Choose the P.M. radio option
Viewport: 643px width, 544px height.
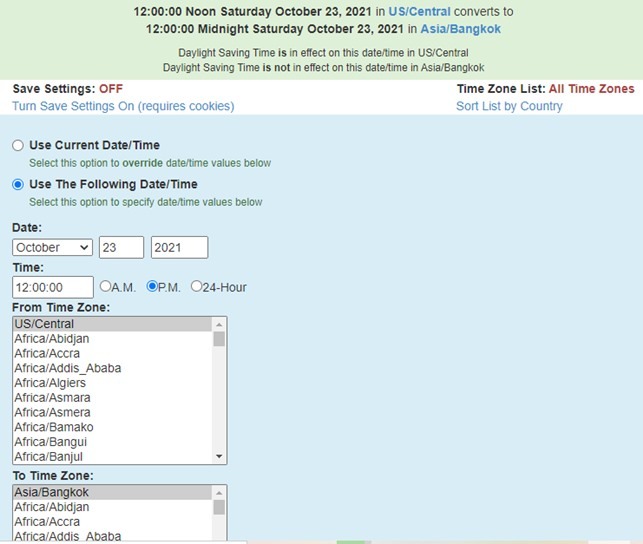pyautogui.click(x=152, y=286)
